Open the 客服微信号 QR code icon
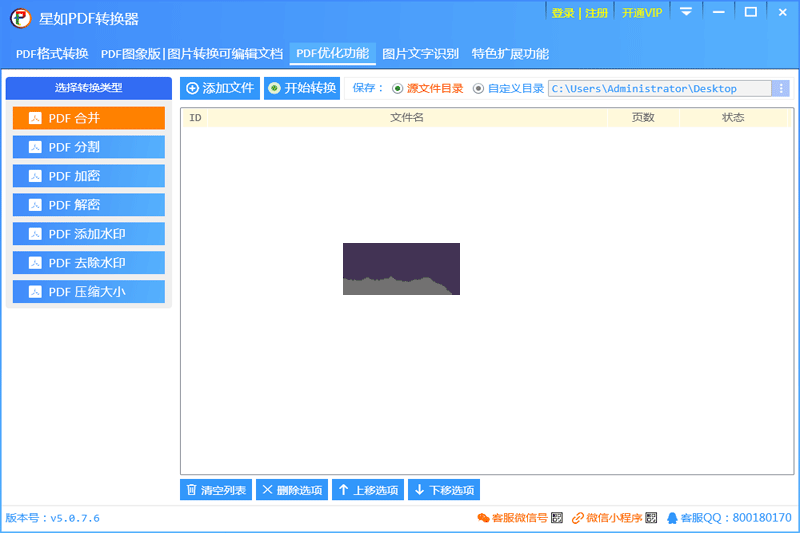This screenshot has height=533, width=800. click(557, 518)
